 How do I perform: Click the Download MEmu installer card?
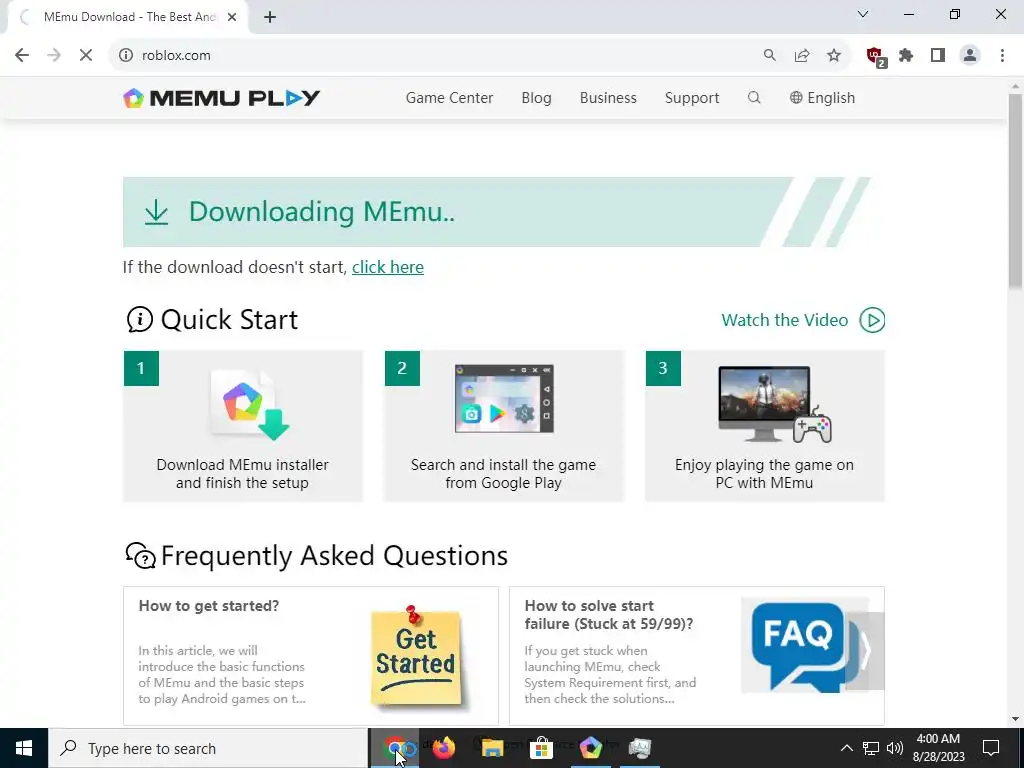(242, 426)
